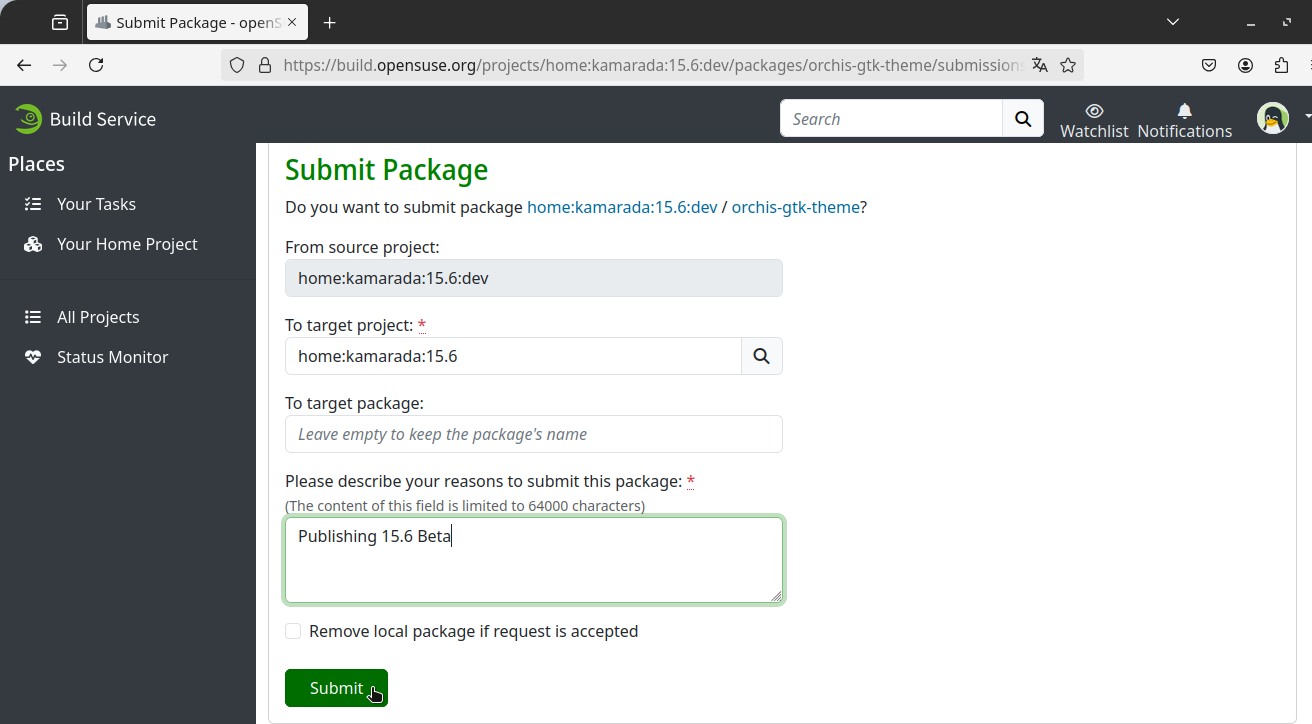Open the browser extensions icon

pos(1281,65)
